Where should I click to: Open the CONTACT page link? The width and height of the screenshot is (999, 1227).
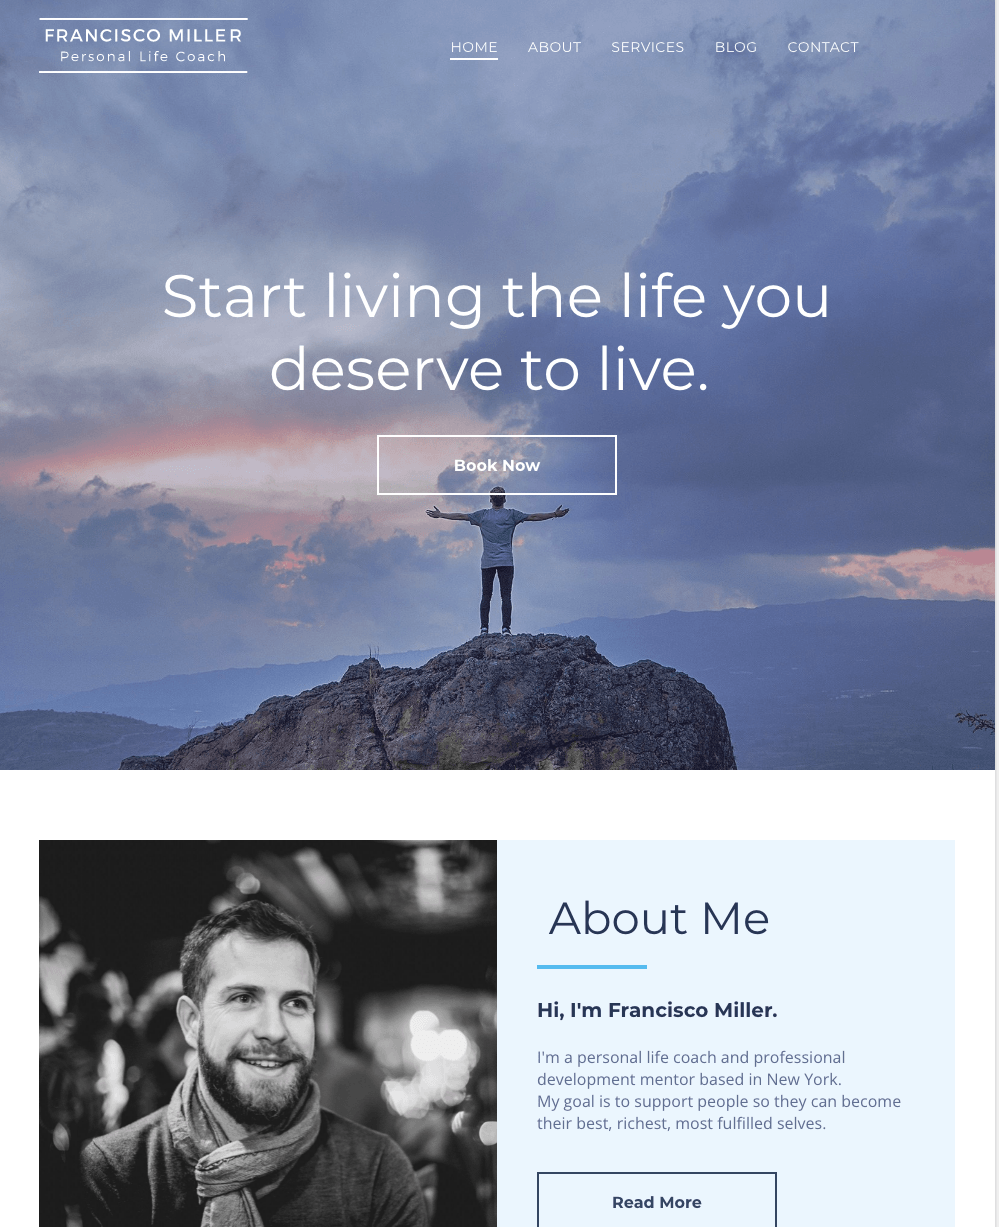pos(823,47)
